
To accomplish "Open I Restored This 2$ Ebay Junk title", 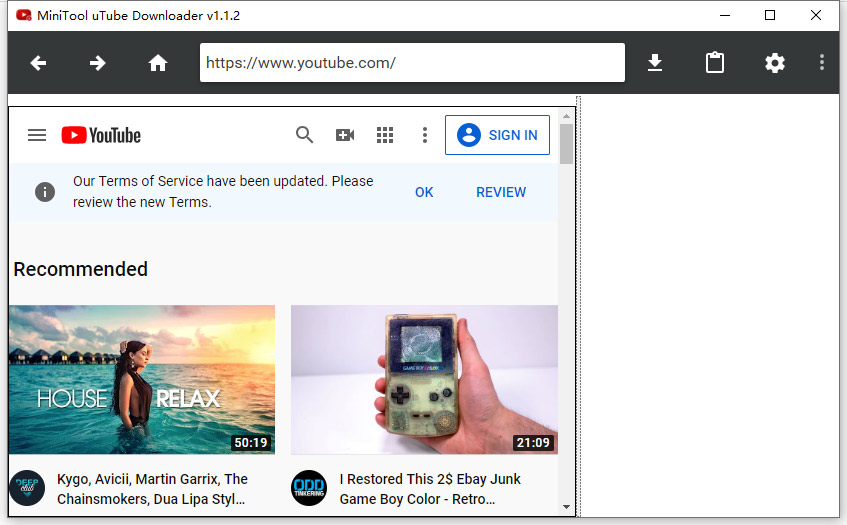I will point(430,489).
